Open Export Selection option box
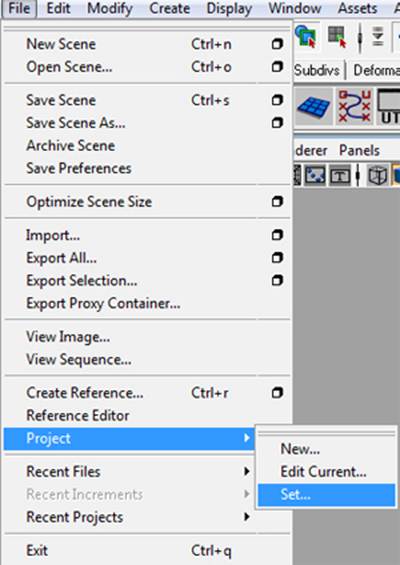The width and height of the screenshot is (400, 565). (x=277, y=280)
